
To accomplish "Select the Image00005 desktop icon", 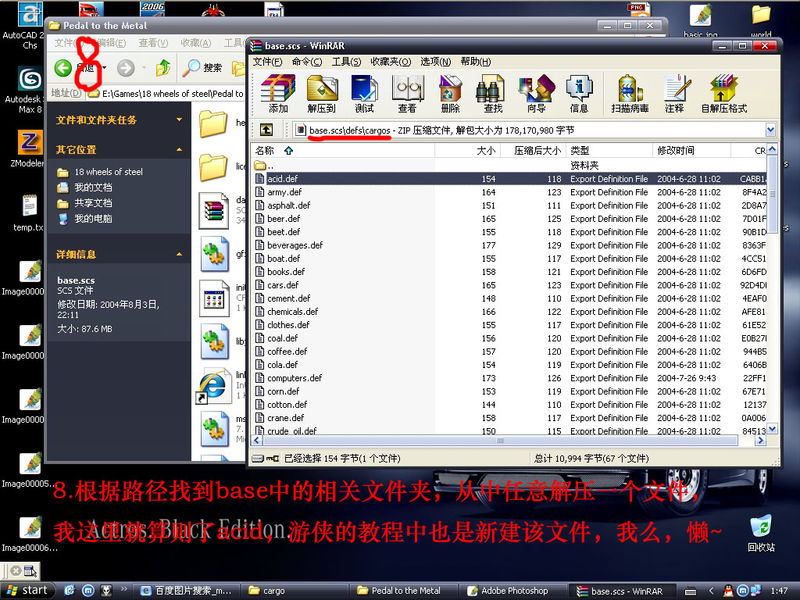I will coord(30,469).
